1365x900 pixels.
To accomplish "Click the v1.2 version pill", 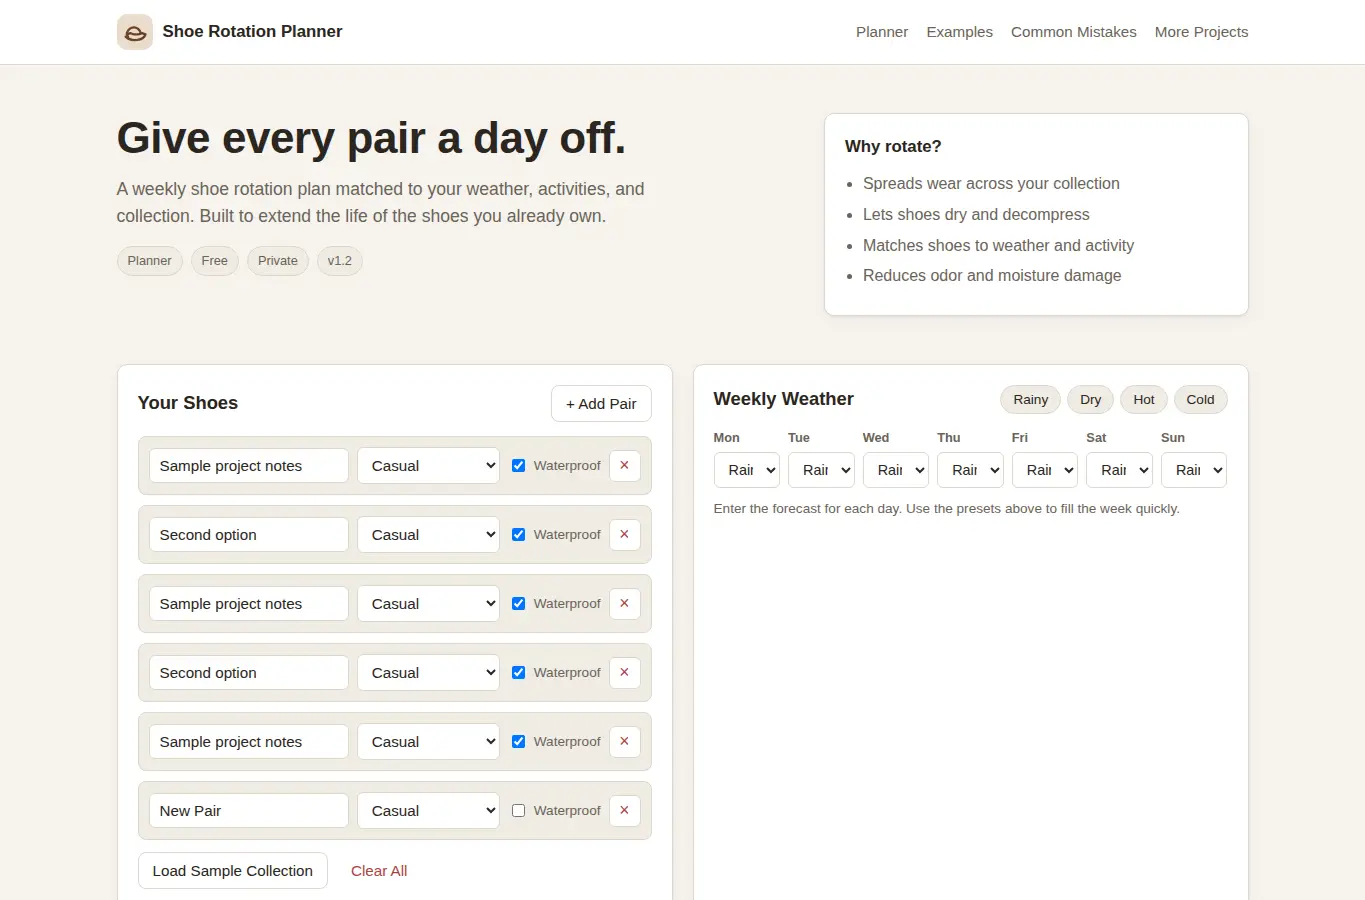I will coord(339,261).
